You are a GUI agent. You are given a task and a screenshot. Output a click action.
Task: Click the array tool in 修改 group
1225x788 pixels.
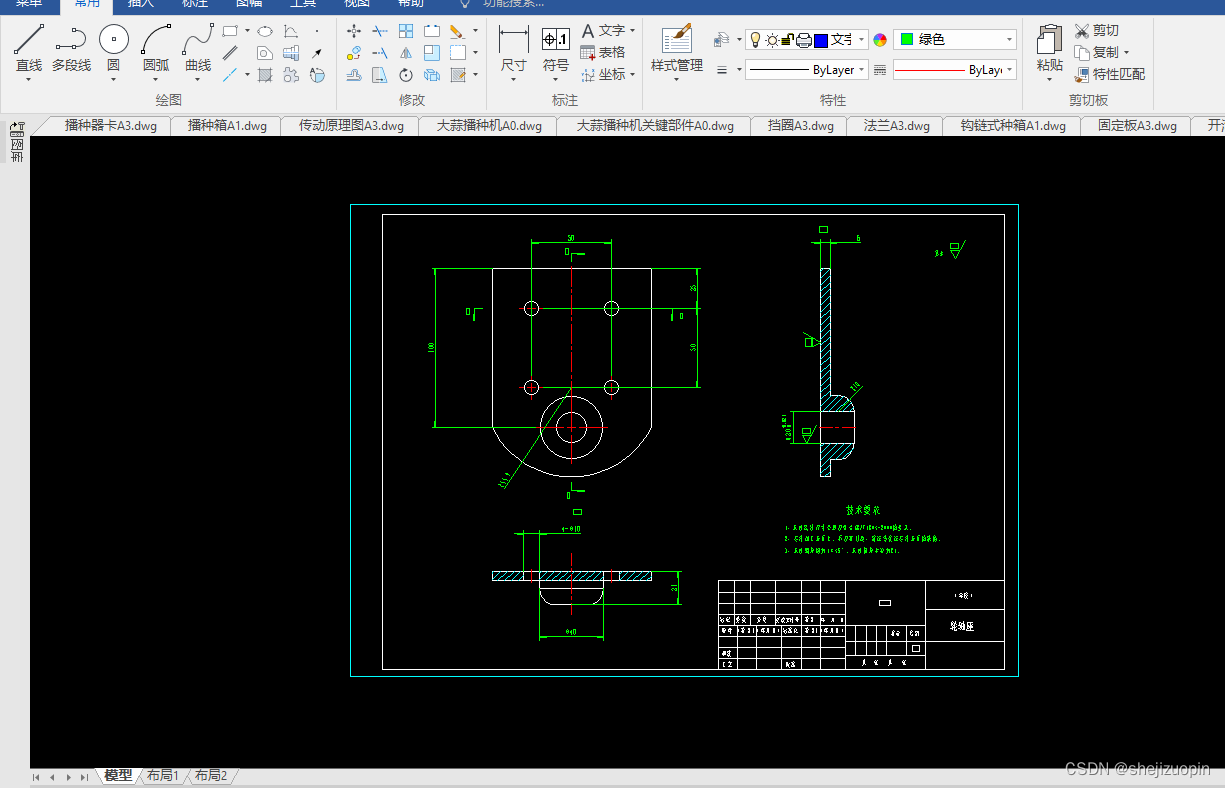(x=406, y=31)
